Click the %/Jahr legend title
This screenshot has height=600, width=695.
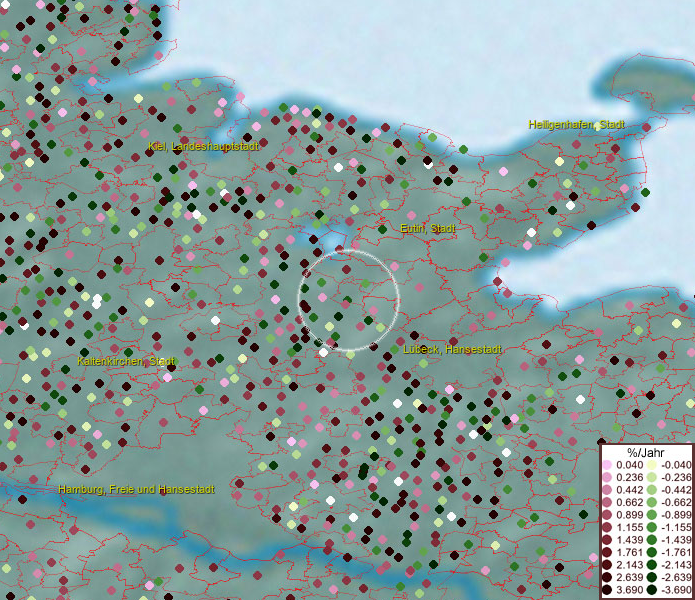tap(645, 452)
